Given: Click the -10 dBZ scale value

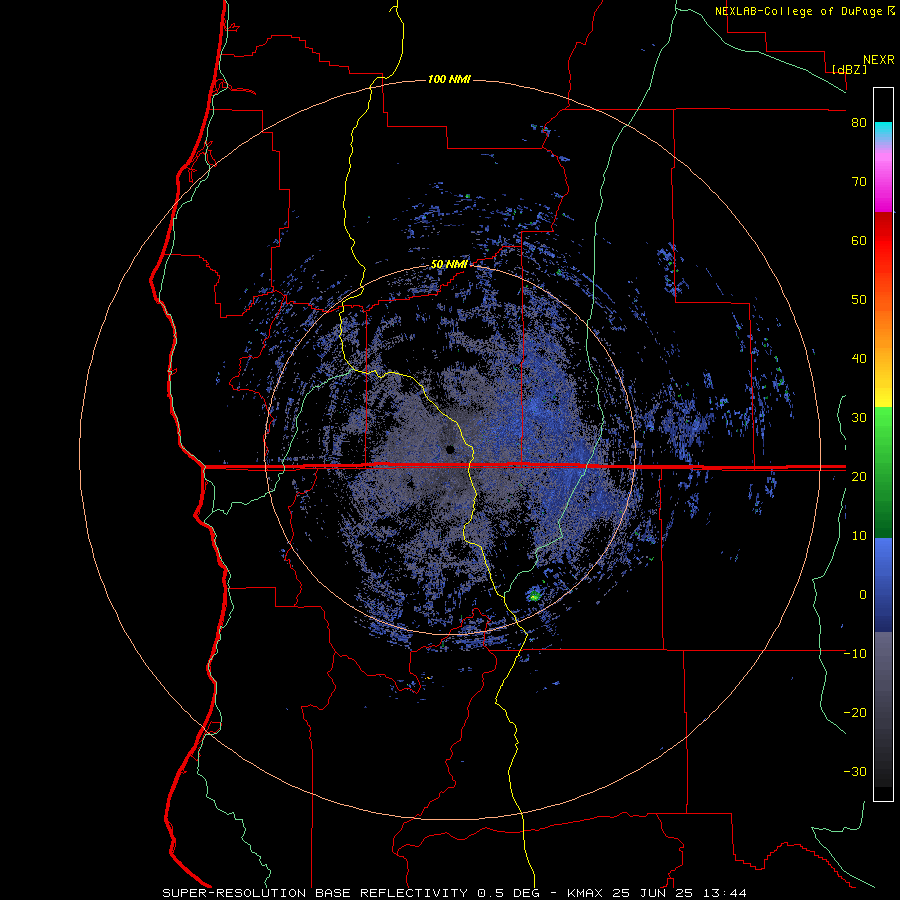Looking at the screenshot, I should [855, 653].
